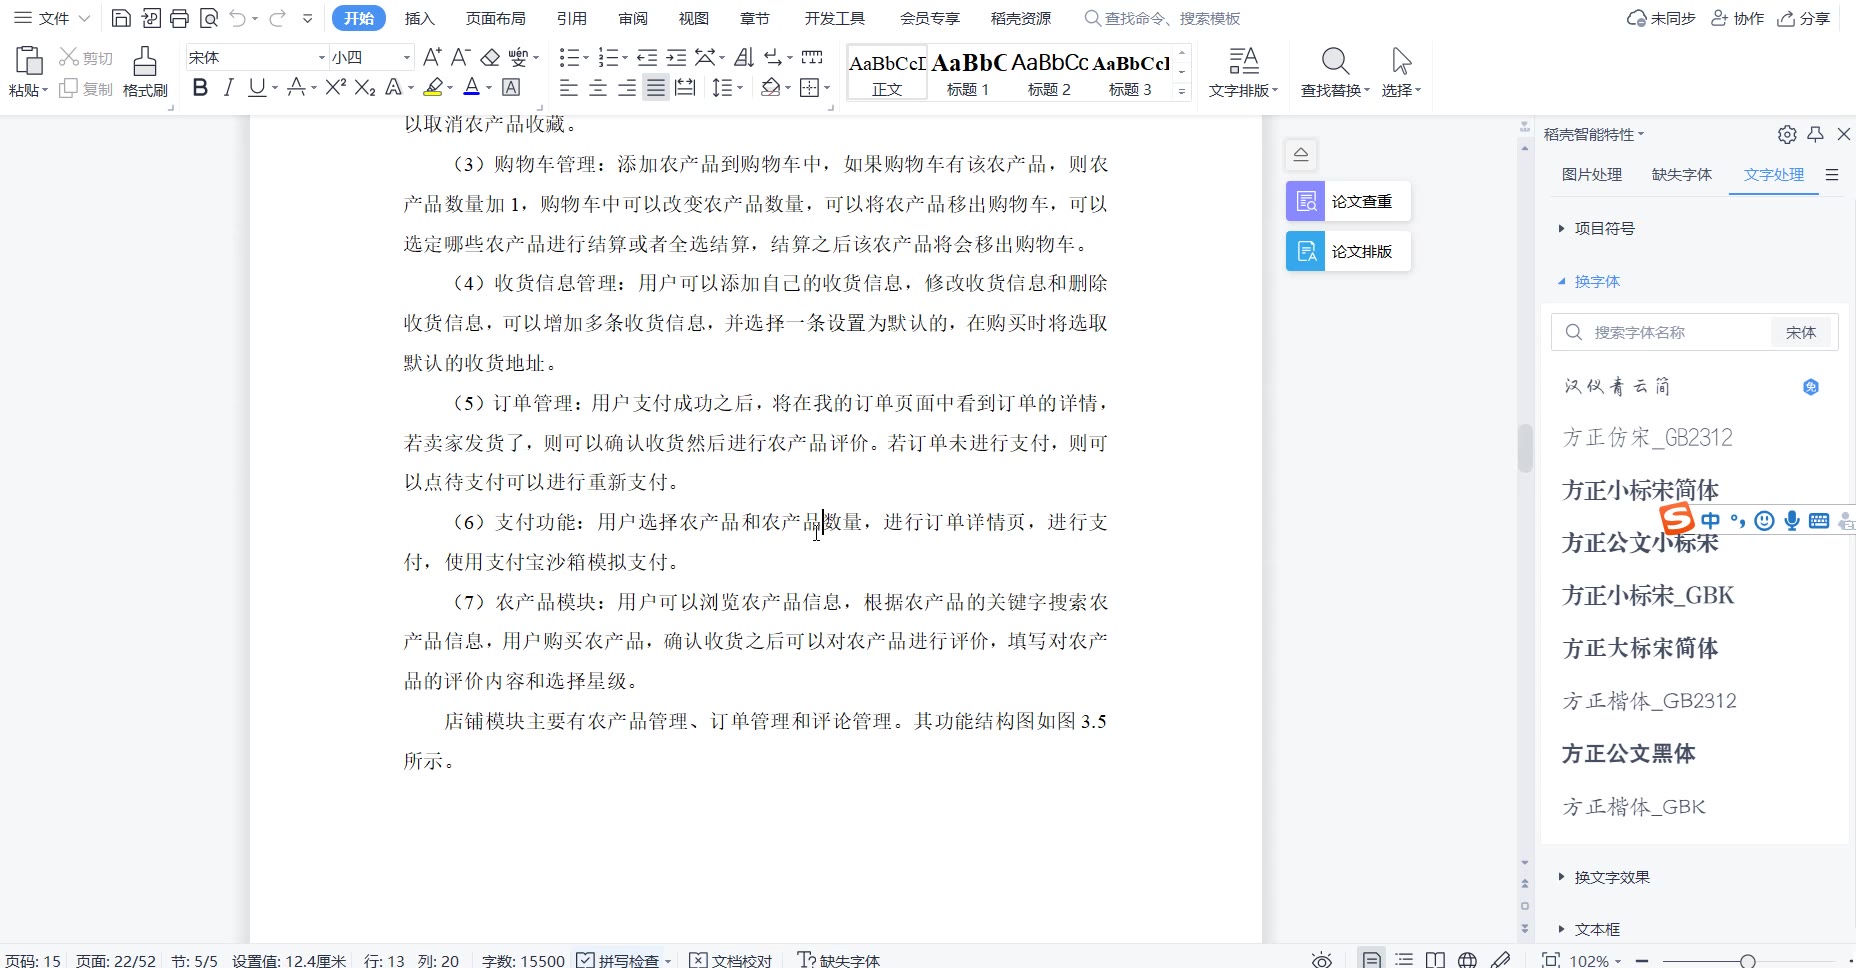Open Find and Replace (查找替换) tool

tap(1334, 71)
